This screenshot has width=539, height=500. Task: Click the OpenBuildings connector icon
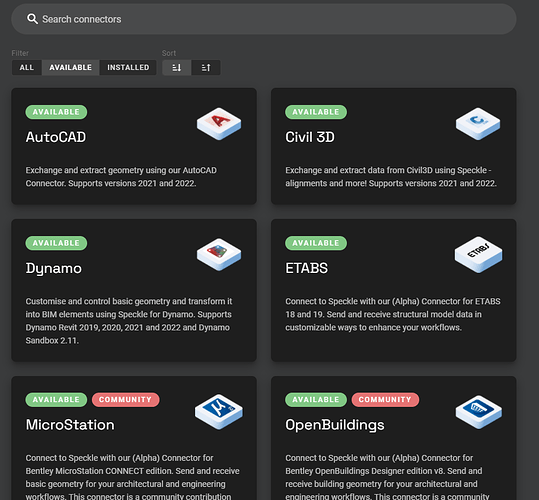[x=478, y=412]
